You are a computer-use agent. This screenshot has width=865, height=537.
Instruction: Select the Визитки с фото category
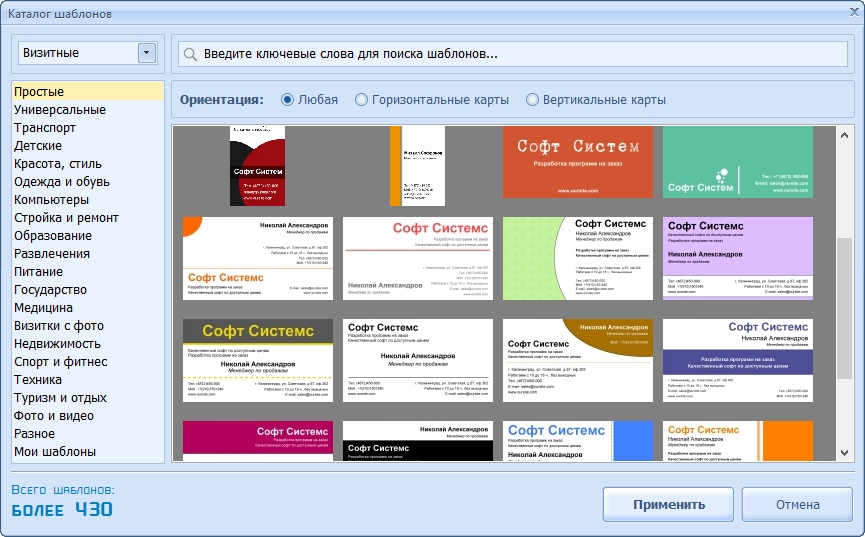(x=59, y=326)
